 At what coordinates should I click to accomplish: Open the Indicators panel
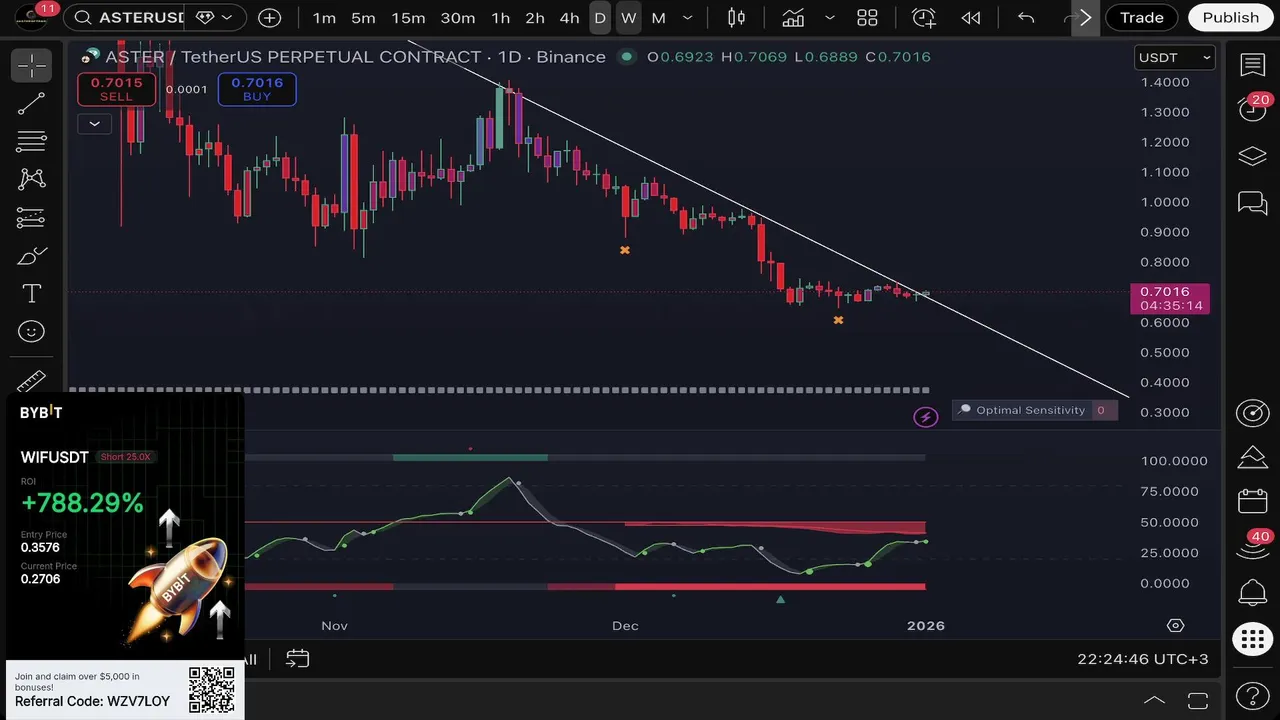pyautogui.click(x=794, y=17)
